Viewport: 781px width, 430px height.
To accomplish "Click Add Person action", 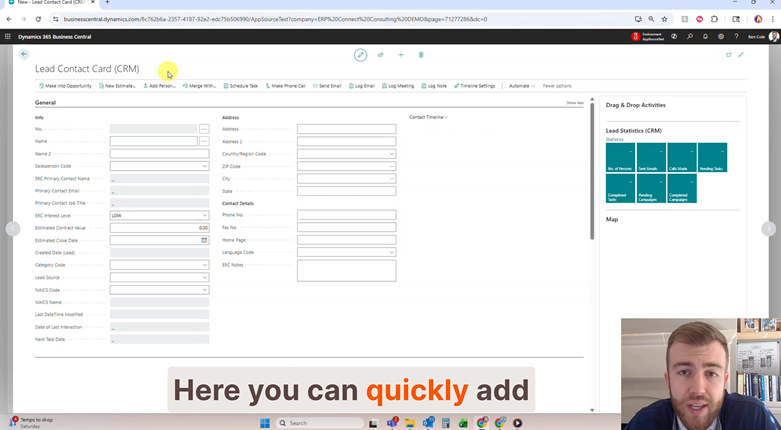I will click(159, 86).
